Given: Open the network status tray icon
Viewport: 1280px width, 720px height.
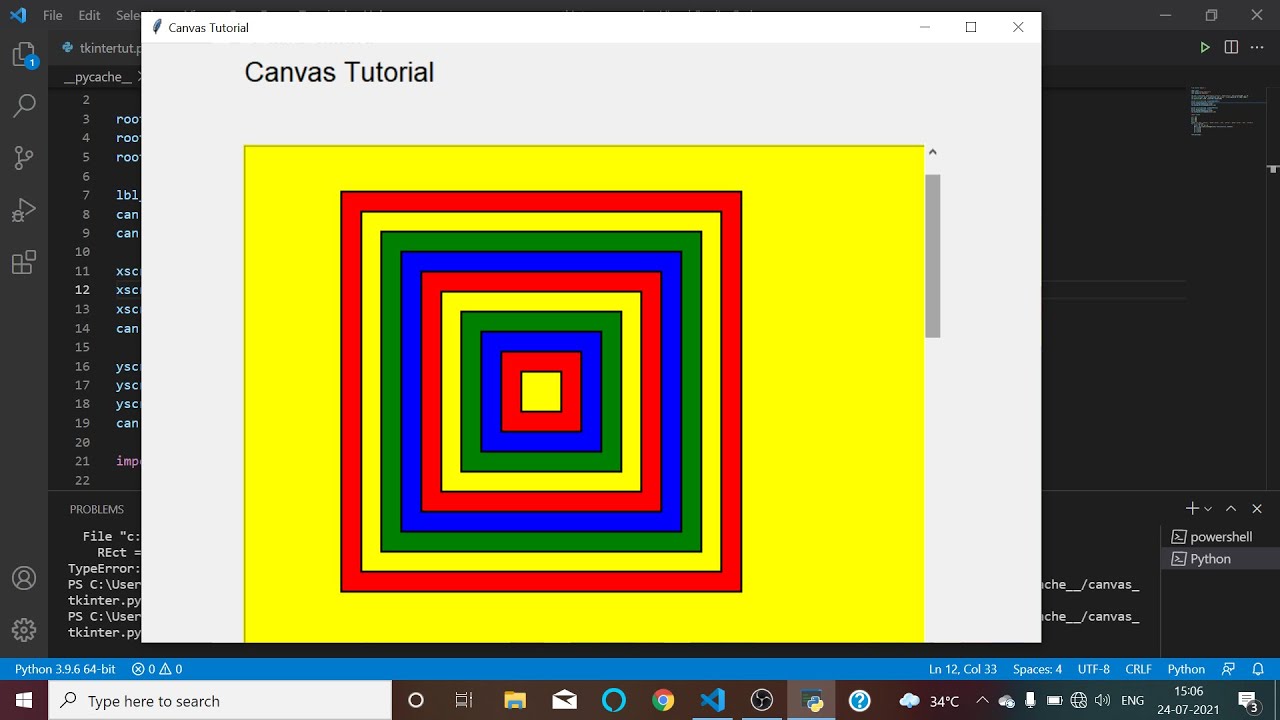Looking at the screenshot, I should coord(1078,700).
